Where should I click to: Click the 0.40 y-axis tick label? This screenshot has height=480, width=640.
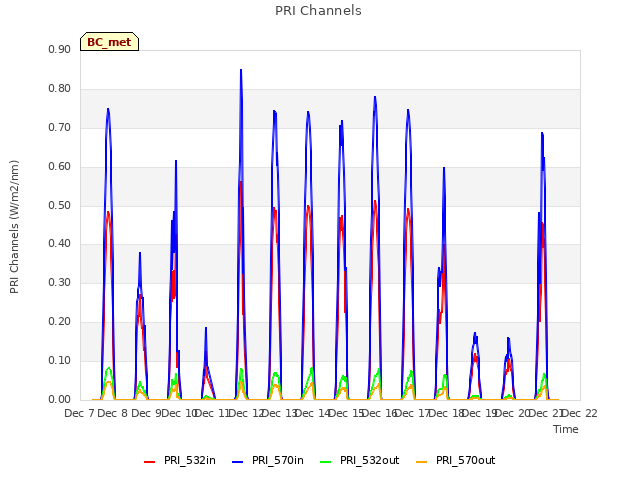point(60,244)
